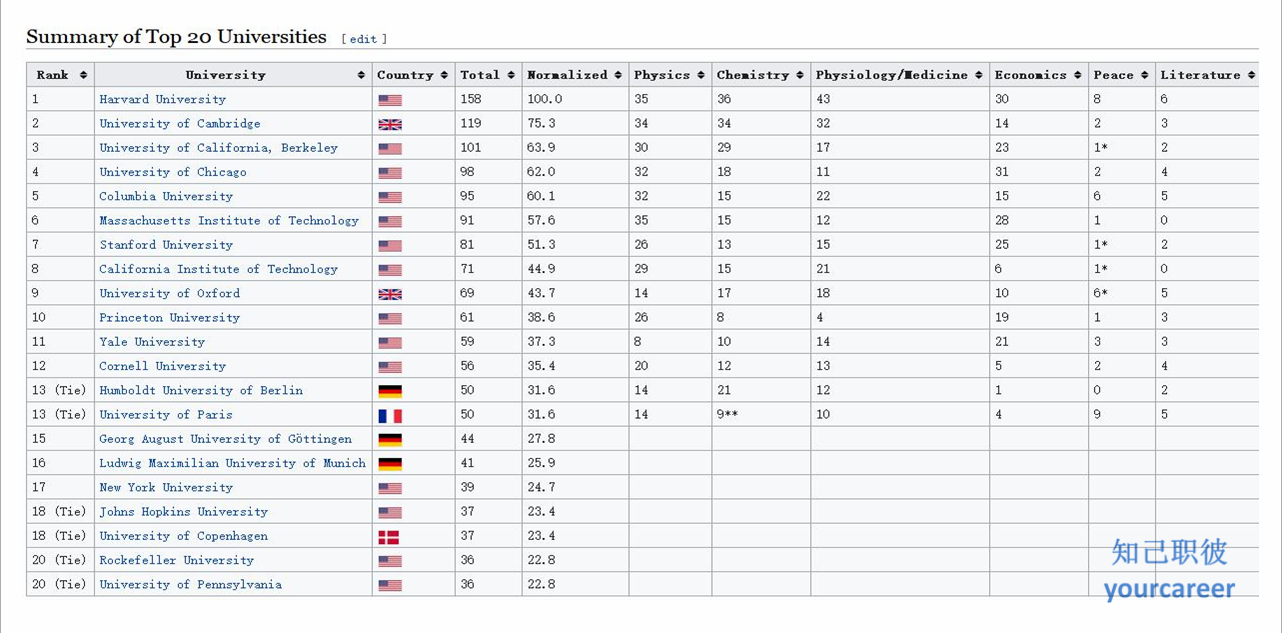Open University of Oxford link
This screenshot has width=1282, height=633.
[169, 293]
